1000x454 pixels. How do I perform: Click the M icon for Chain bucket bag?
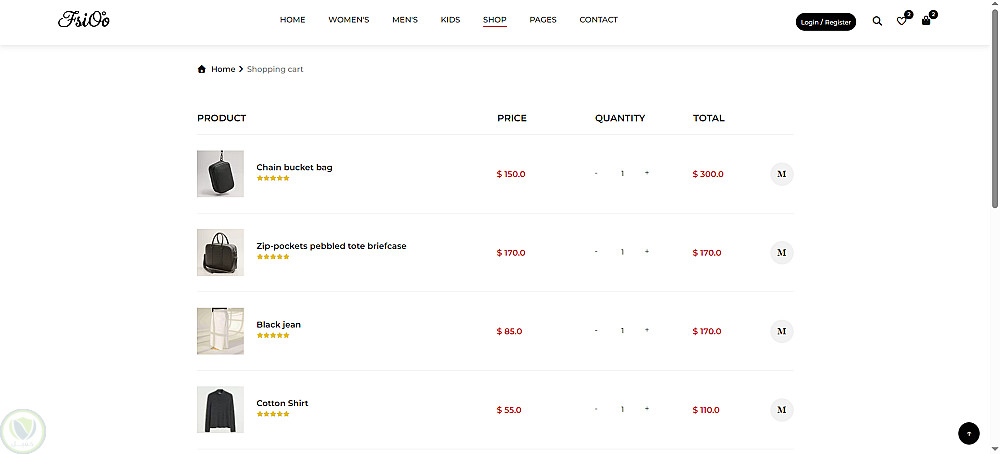(x=782, y=174)
